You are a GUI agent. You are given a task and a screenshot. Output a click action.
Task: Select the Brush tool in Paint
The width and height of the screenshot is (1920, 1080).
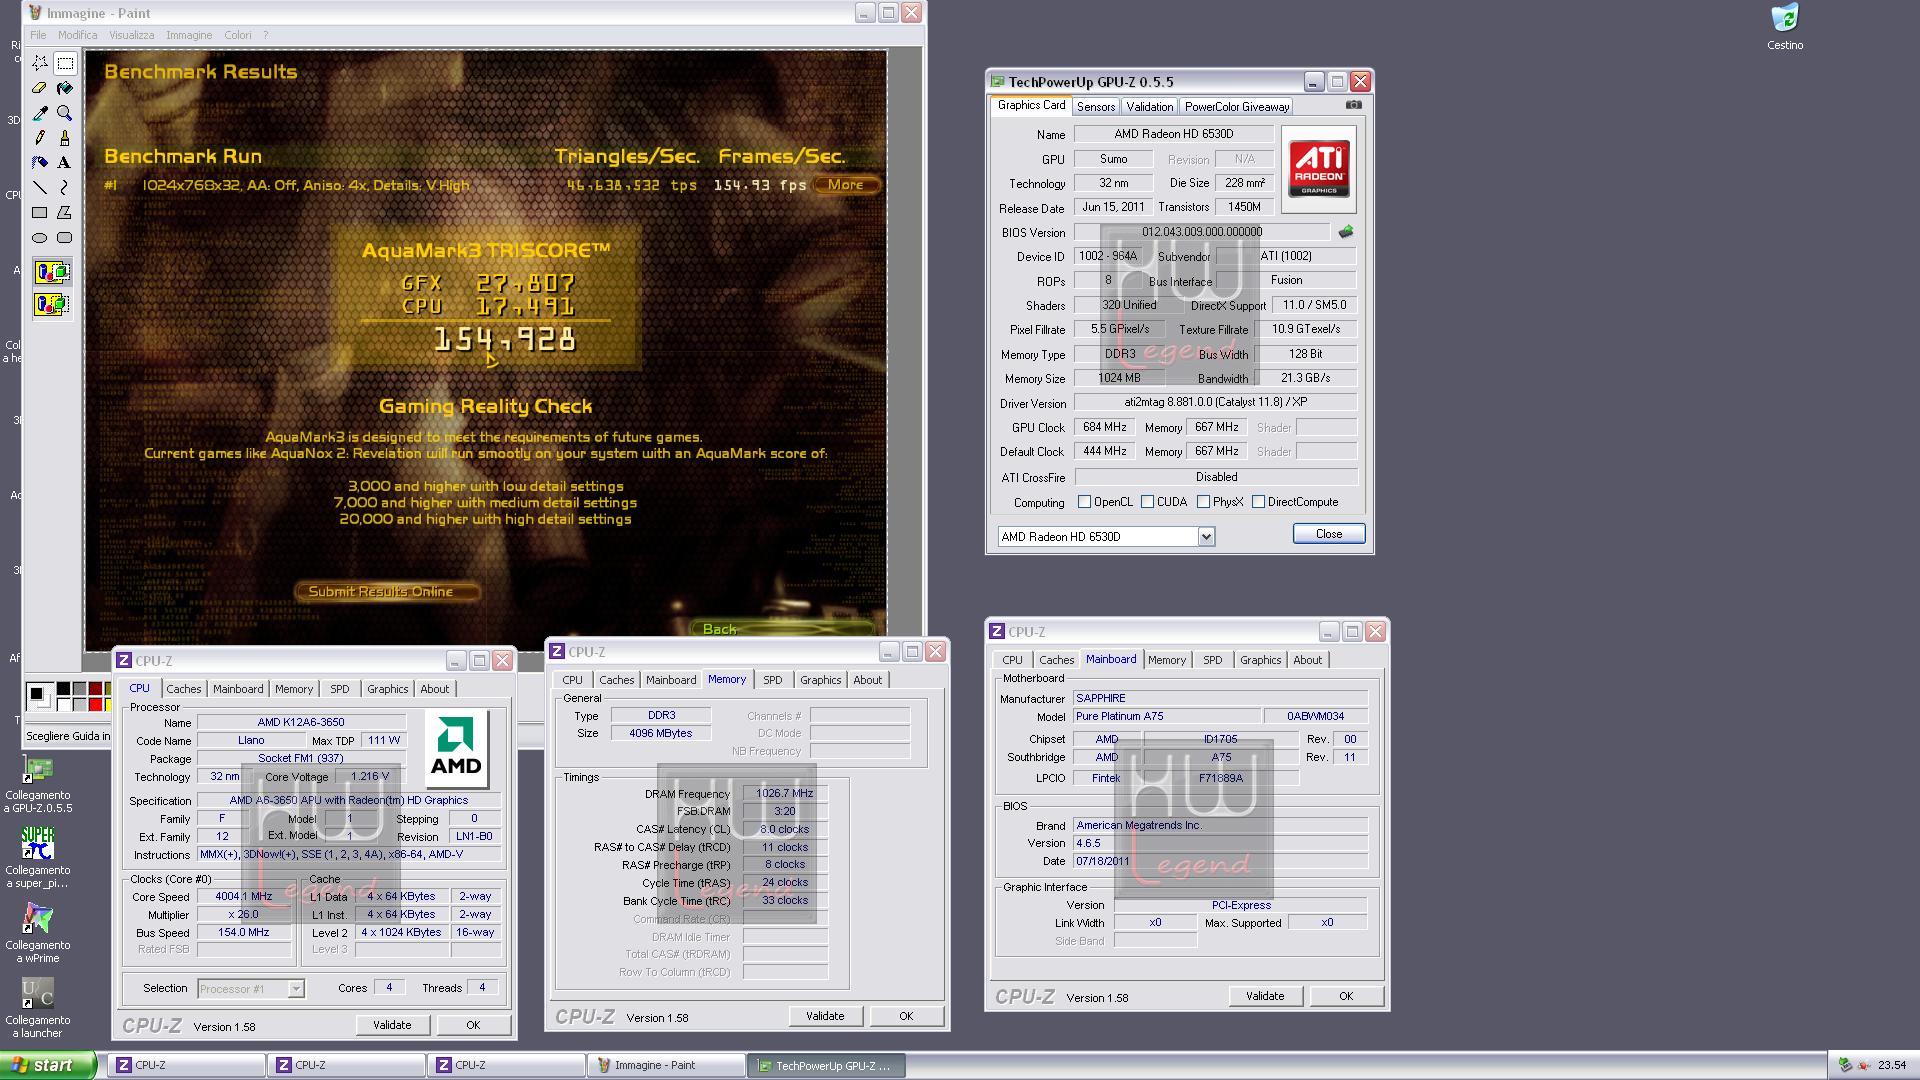click(65, 138)
